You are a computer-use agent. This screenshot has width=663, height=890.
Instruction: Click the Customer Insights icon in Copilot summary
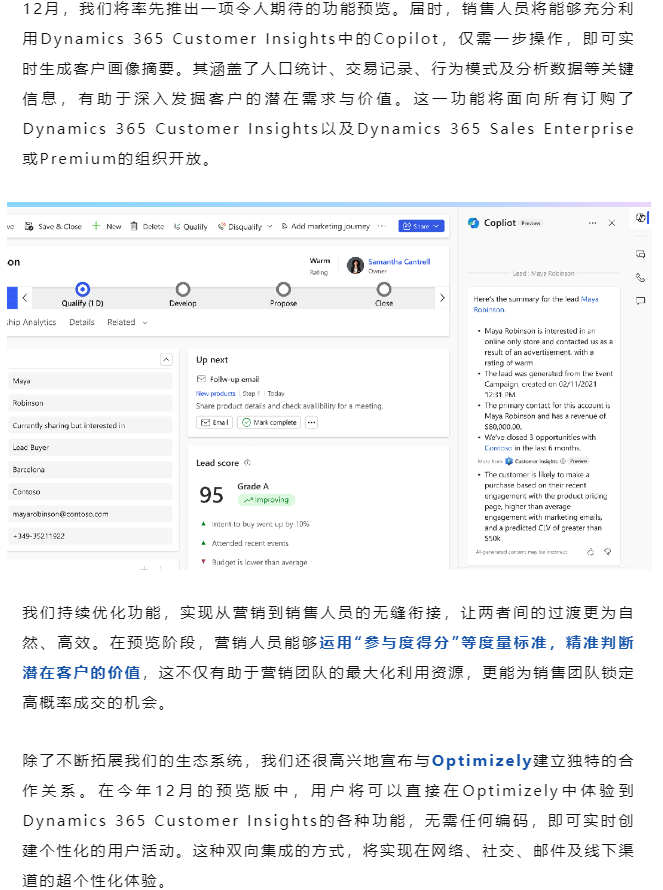tap(509, 461)
